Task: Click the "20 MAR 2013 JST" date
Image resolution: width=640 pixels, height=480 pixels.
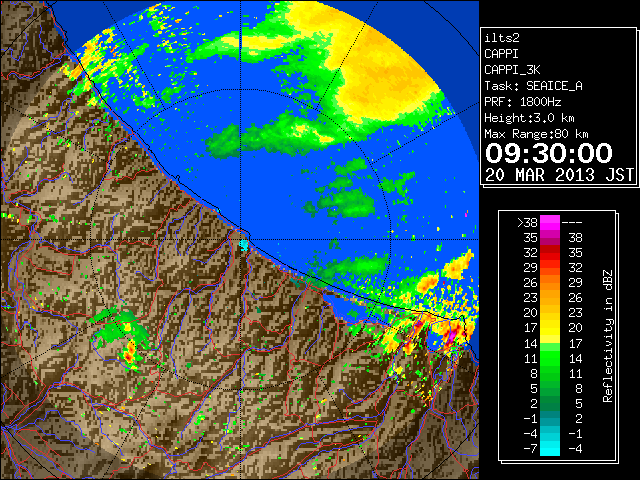Action: [560, 175]
